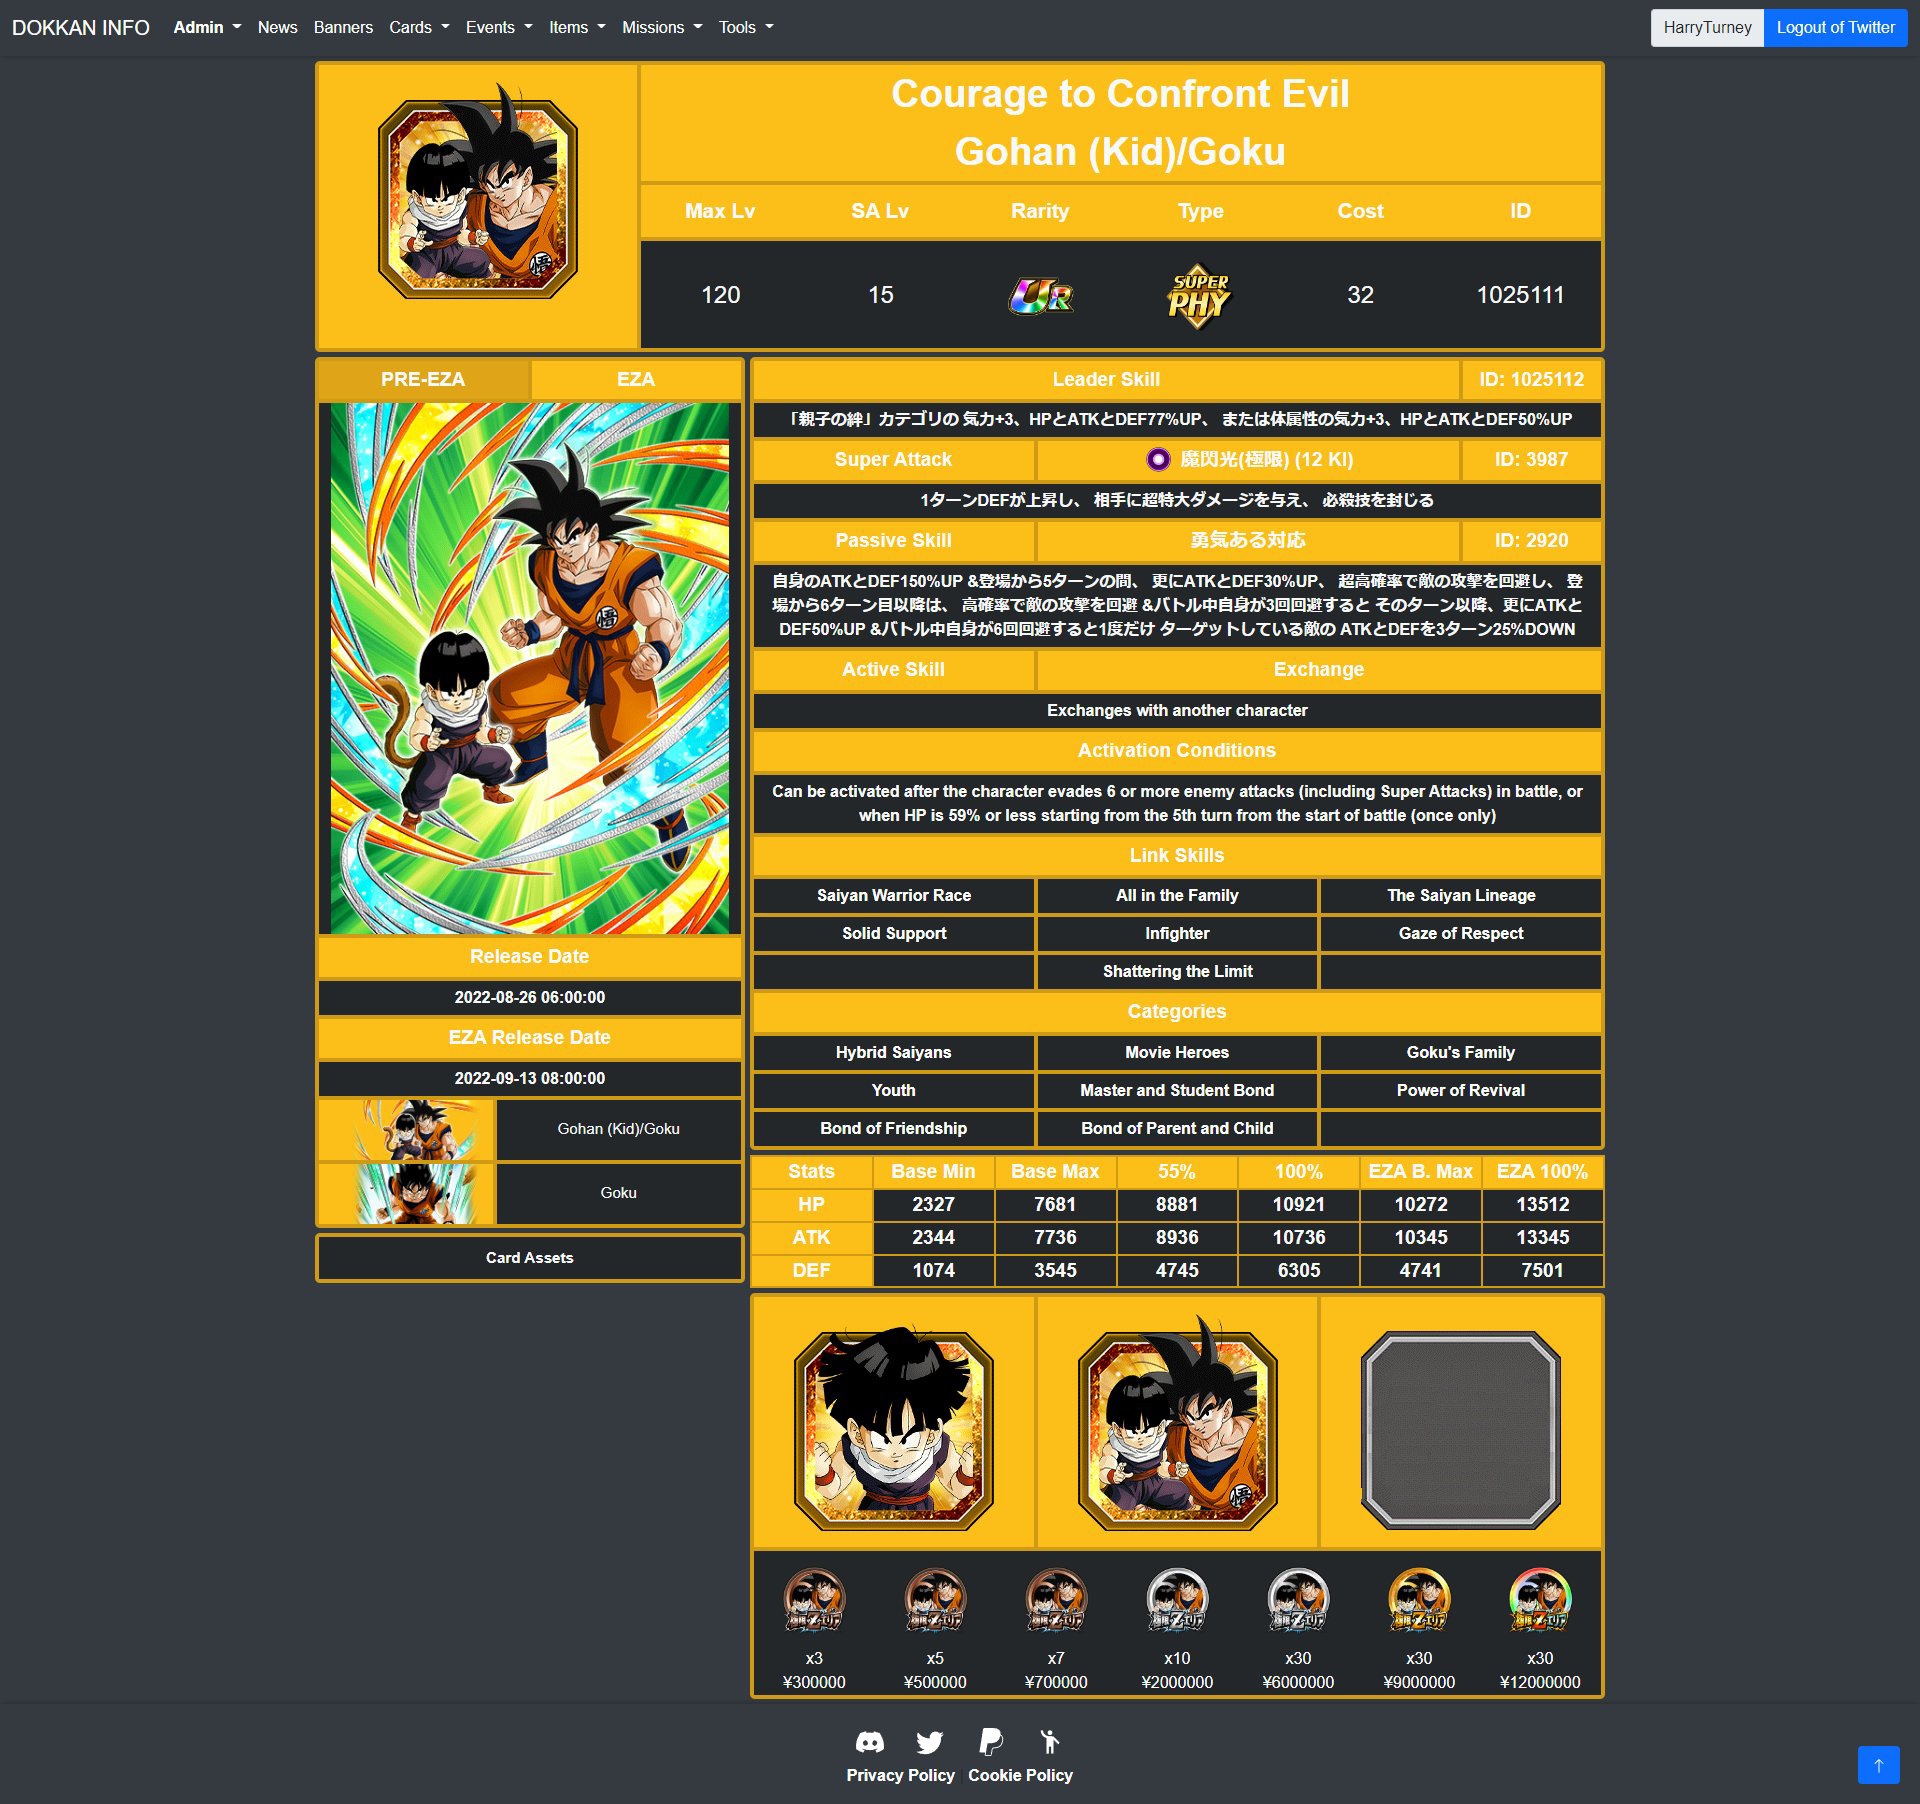This screenshot has width=1920, height=1804.
Task: Click the awakening medal with x5 quantity
Action: [935, 1599]
